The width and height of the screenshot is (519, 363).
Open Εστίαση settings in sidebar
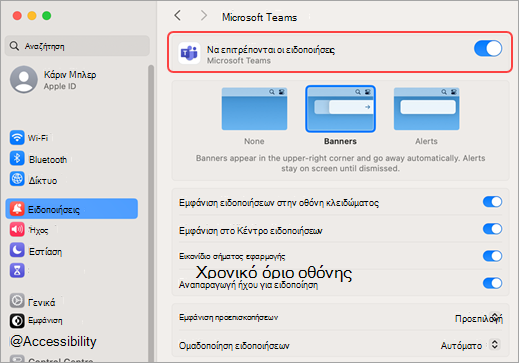(x=72, y=251)
